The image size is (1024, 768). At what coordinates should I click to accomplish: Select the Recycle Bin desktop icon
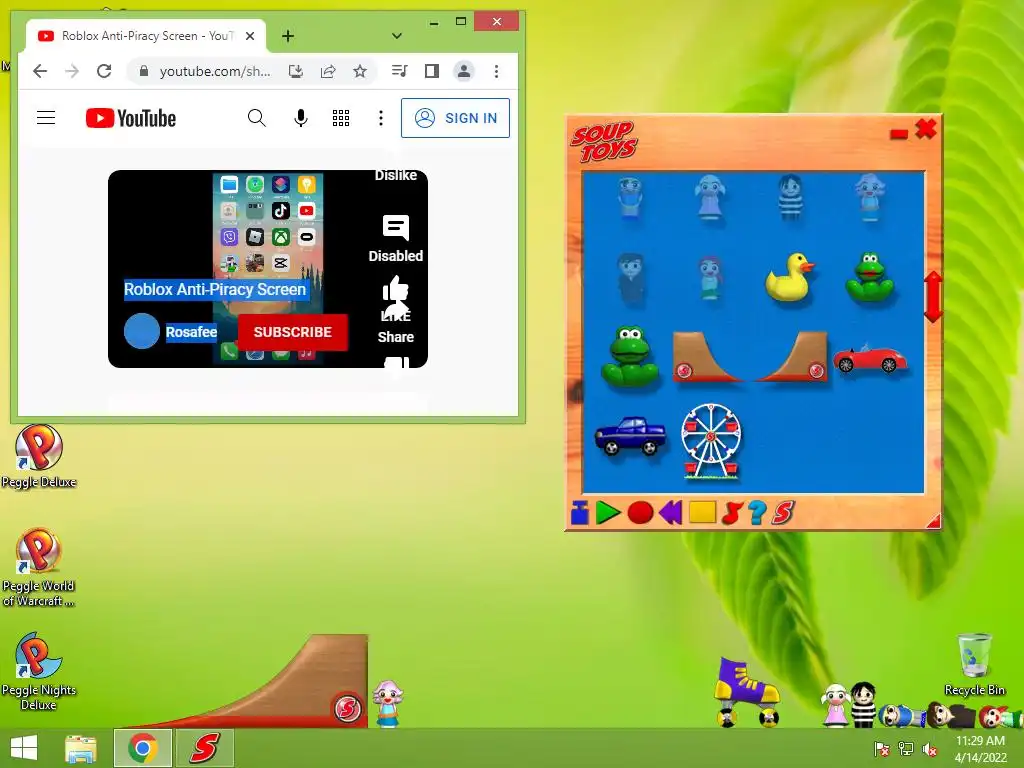click(974, 664)
